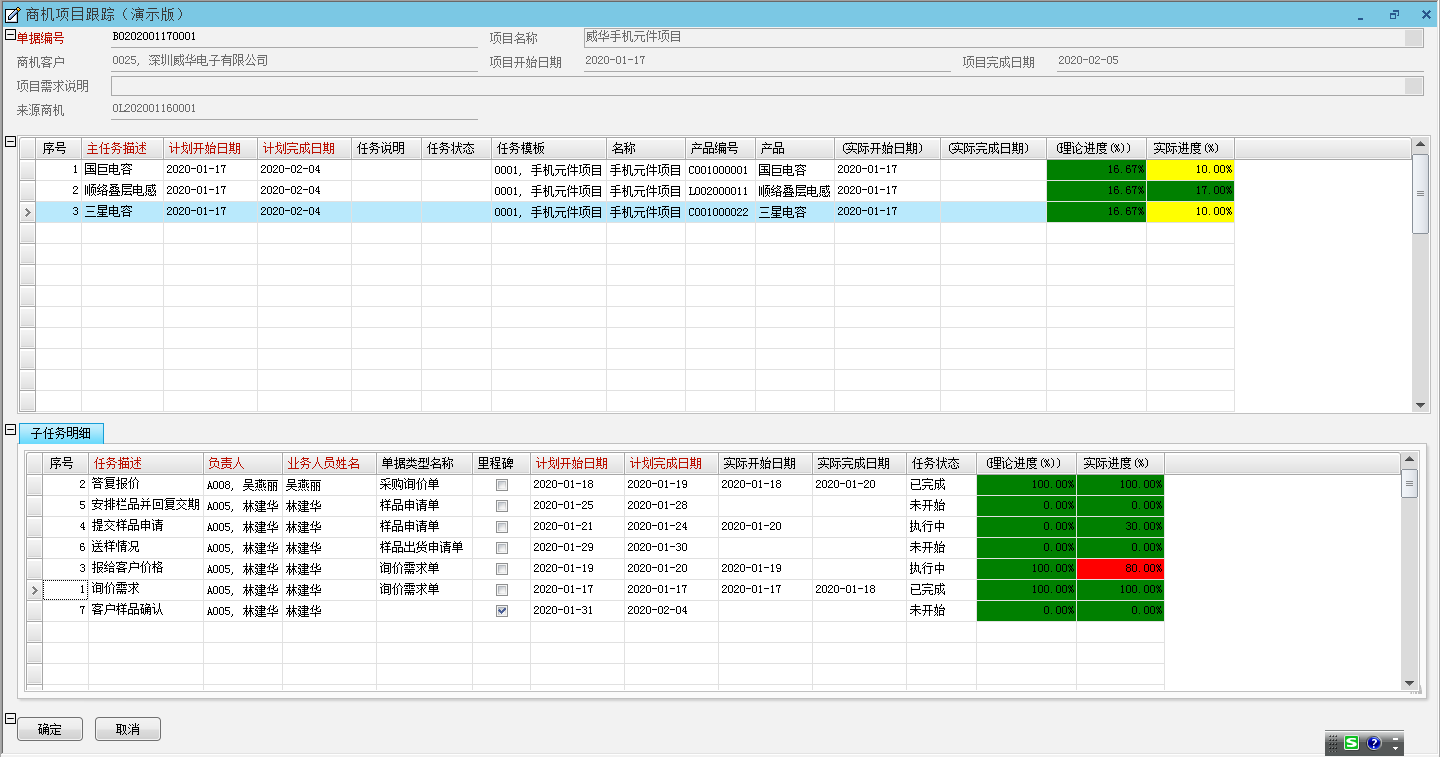Click the 30.00% actual progress cell
The width and height of the screenshot is (1440, 757).
click(1120, 527)
